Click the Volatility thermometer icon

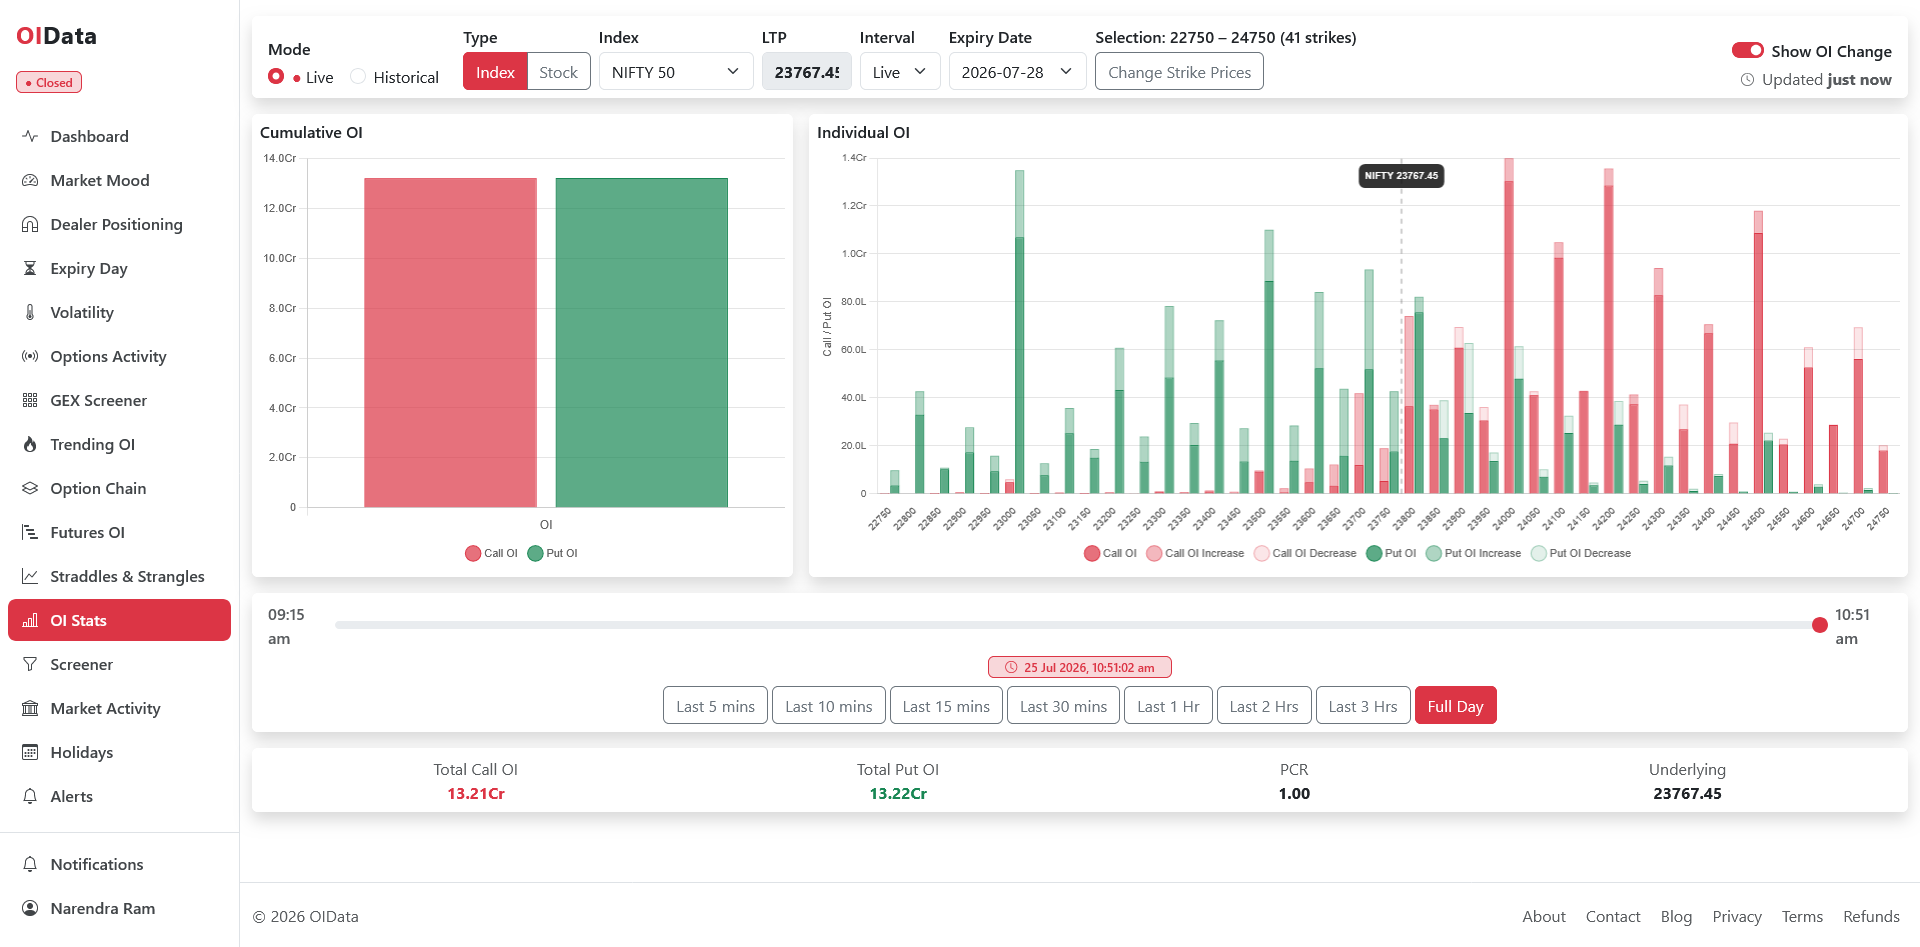point(30,312)
